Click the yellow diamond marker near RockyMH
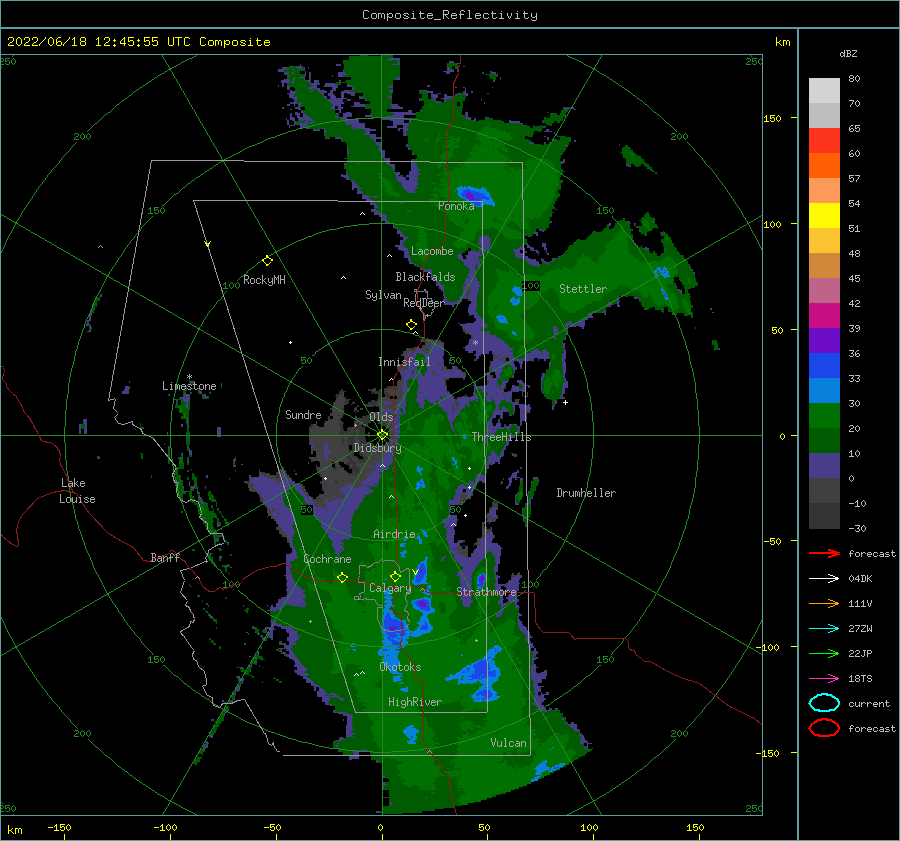 coord(267,261)
